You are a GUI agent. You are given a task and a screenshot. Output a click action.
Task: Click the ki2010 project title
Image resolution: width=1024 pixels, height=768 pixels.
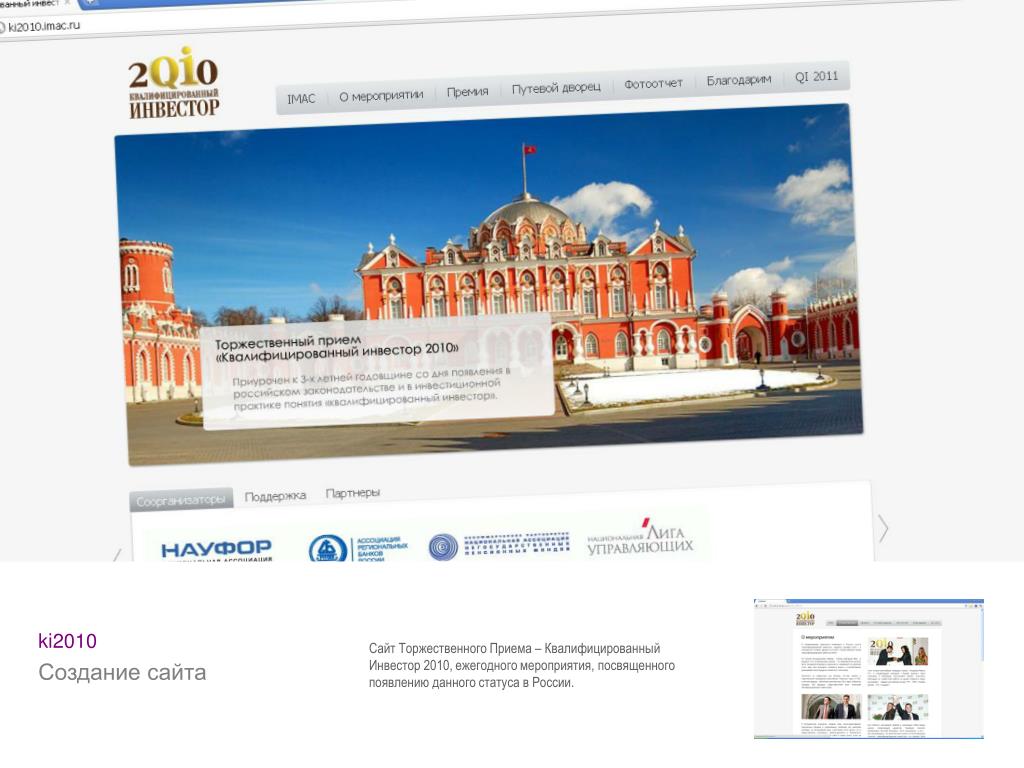point(67,641)
